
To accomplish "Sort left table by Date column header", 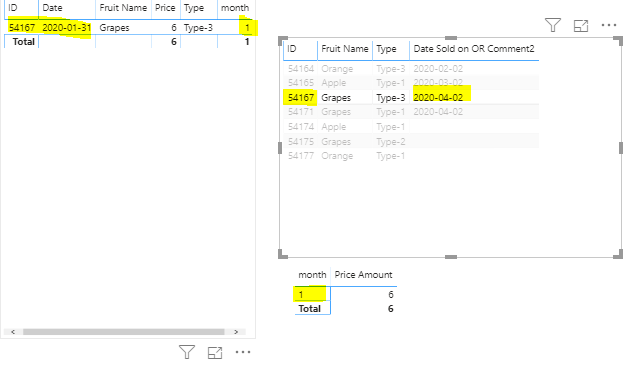I will pyautogui.click(x=52, y=8).
